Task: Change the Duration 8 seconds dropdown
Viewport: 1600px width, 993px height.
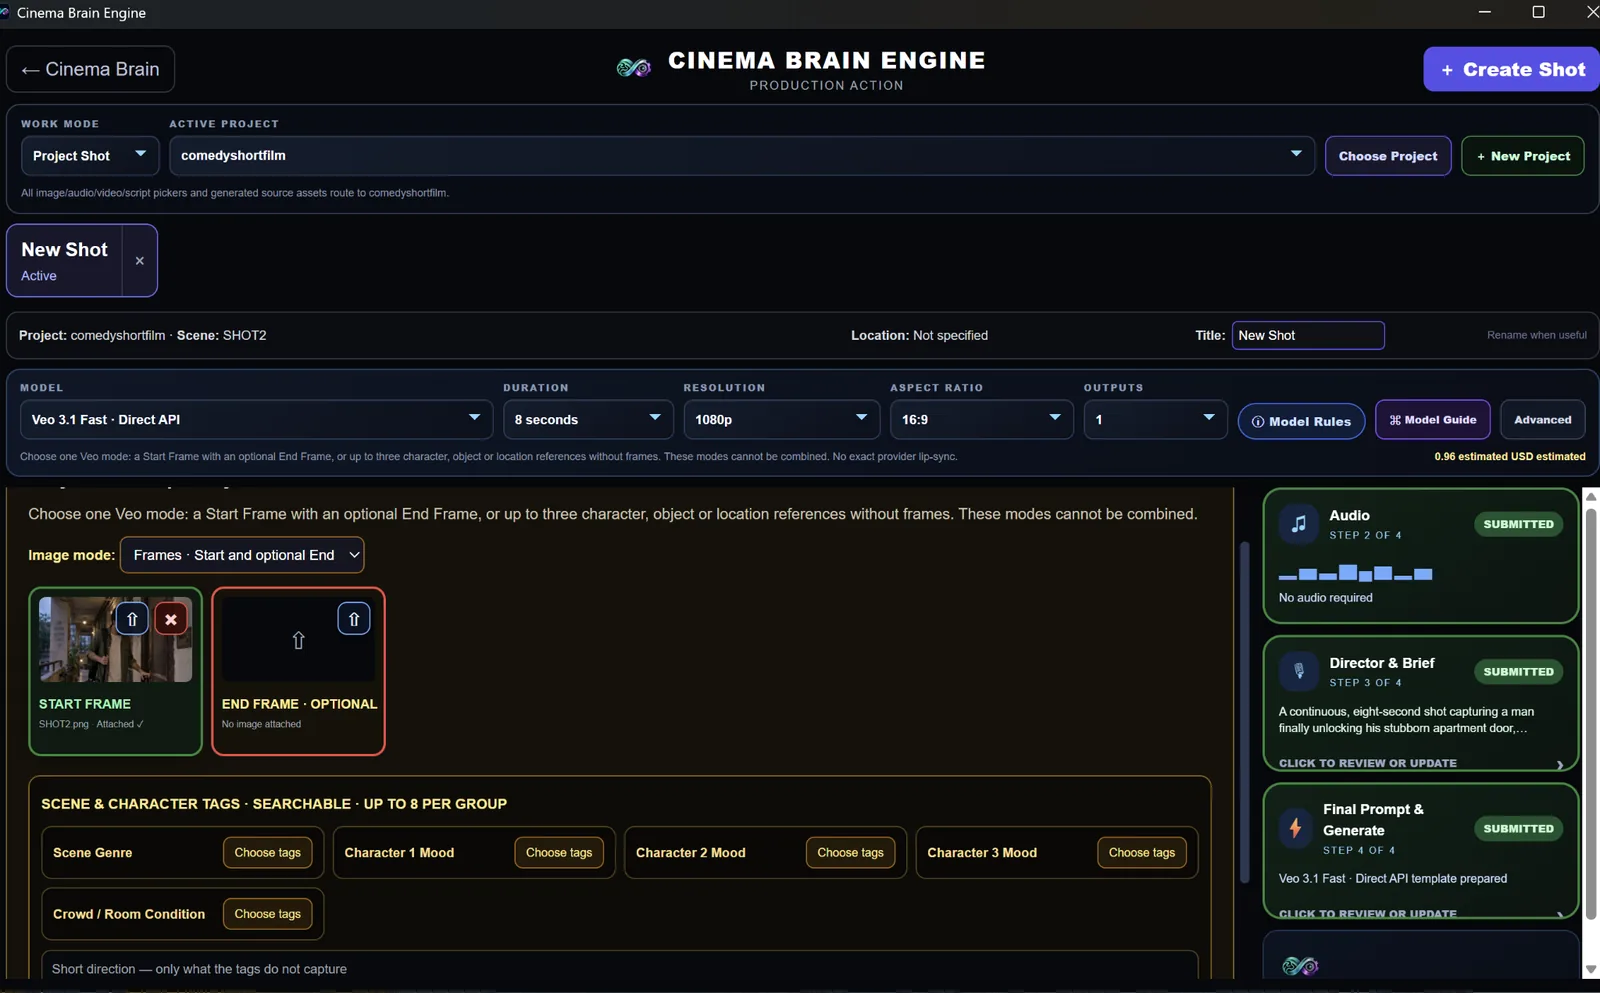Action: click(587, 420)
